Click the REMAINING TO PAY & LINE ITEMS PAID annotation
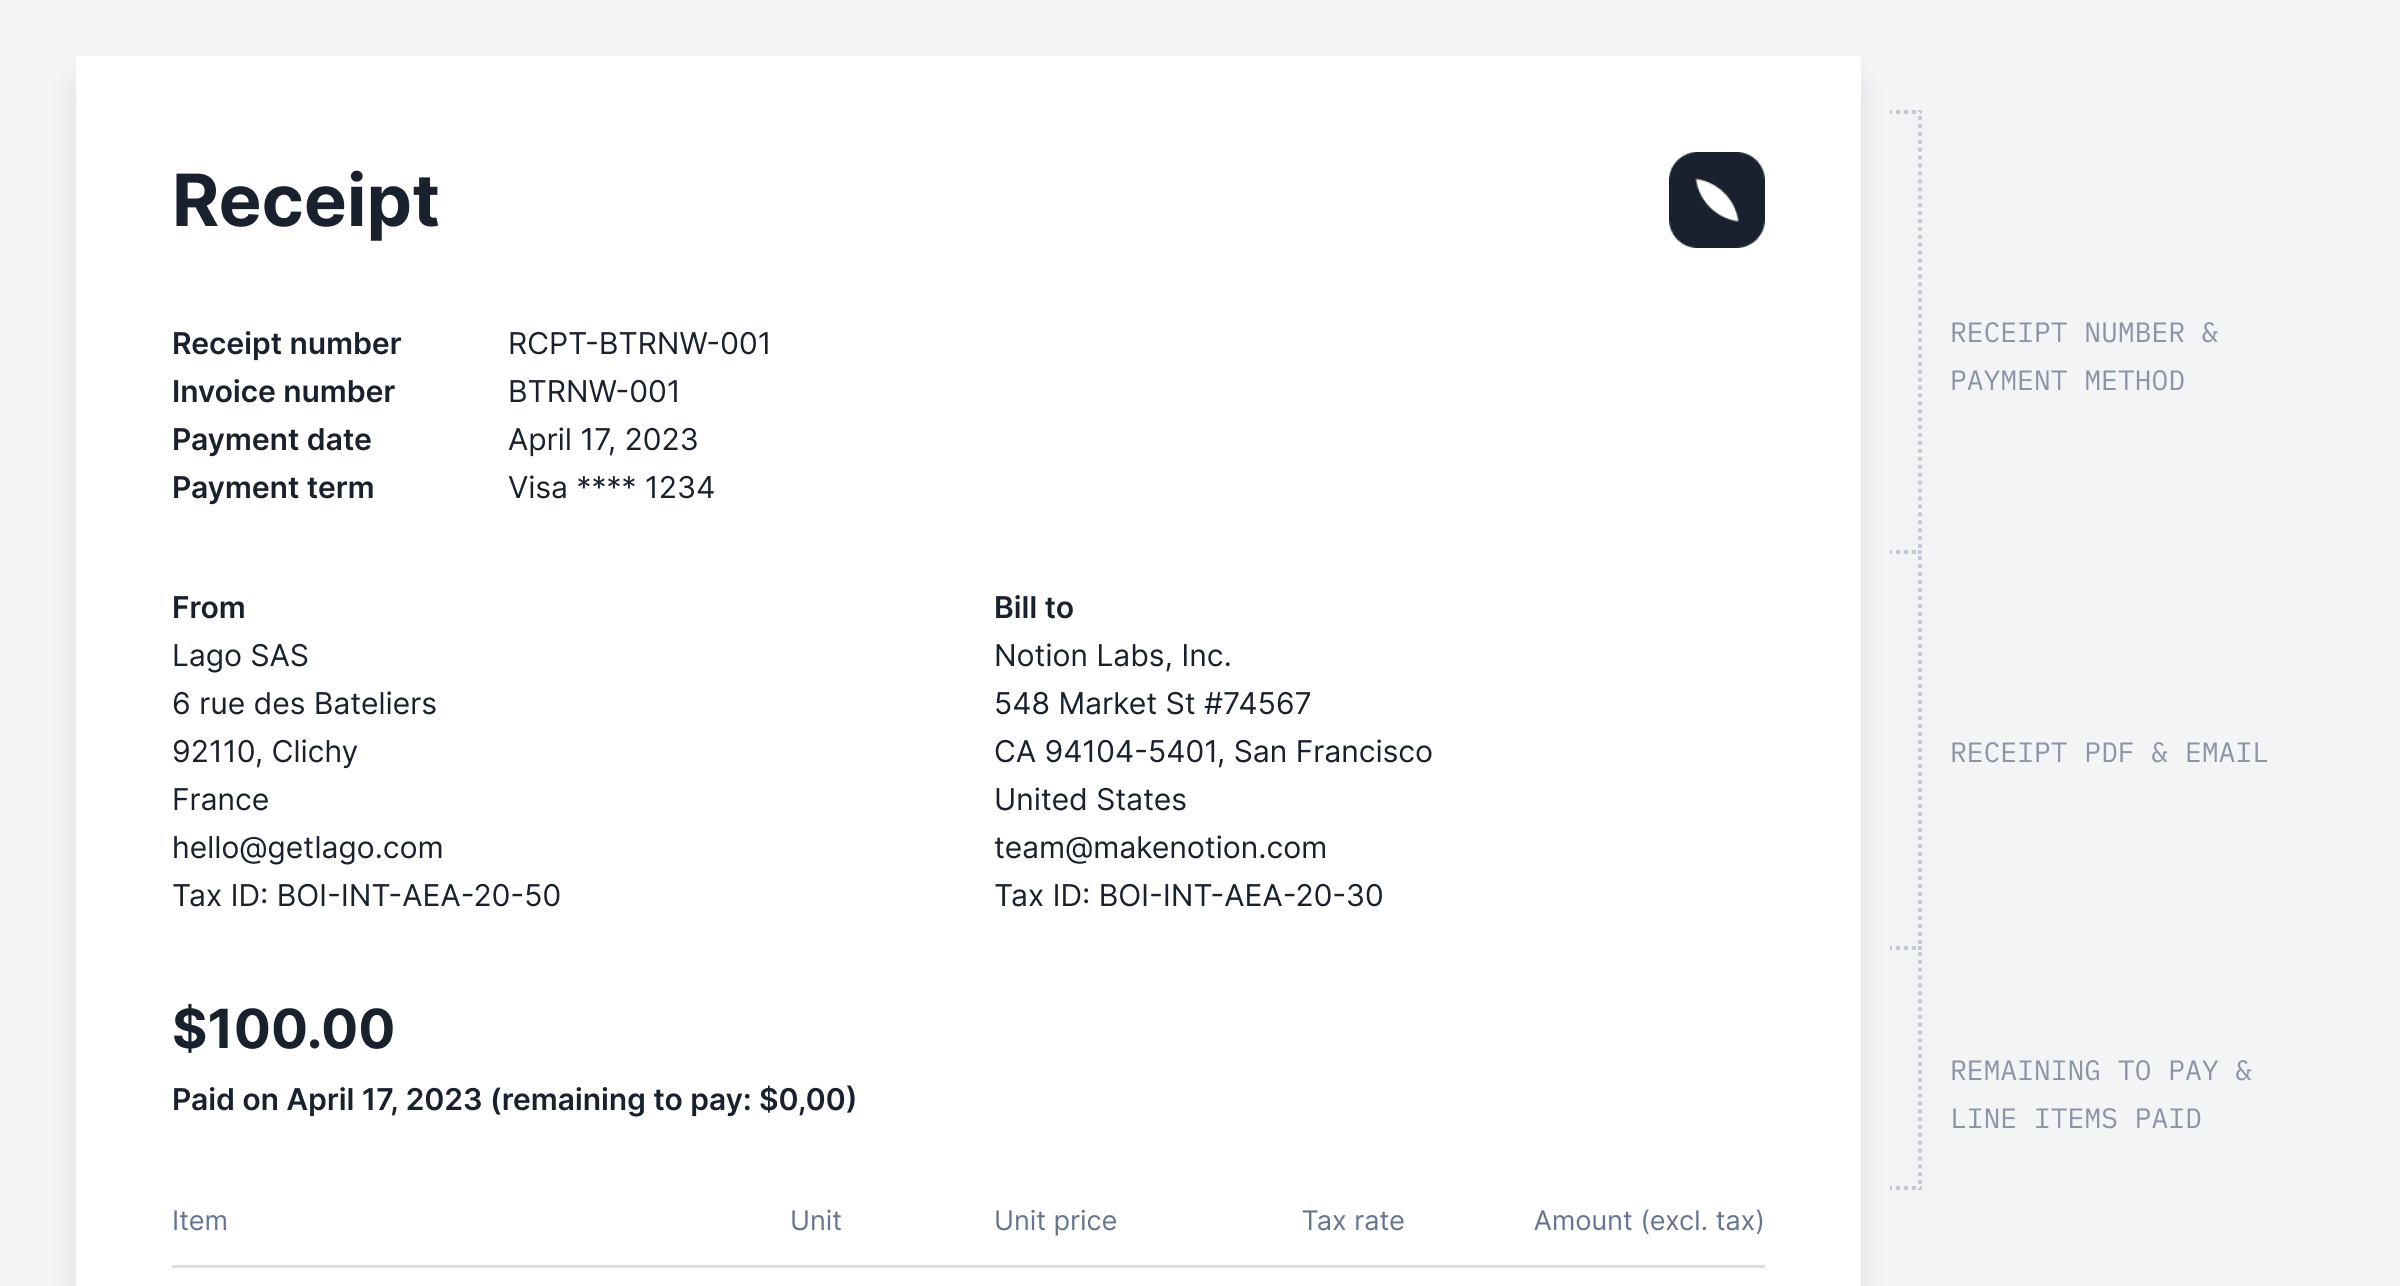 pyautogui.click(x=2100, y=1095)
